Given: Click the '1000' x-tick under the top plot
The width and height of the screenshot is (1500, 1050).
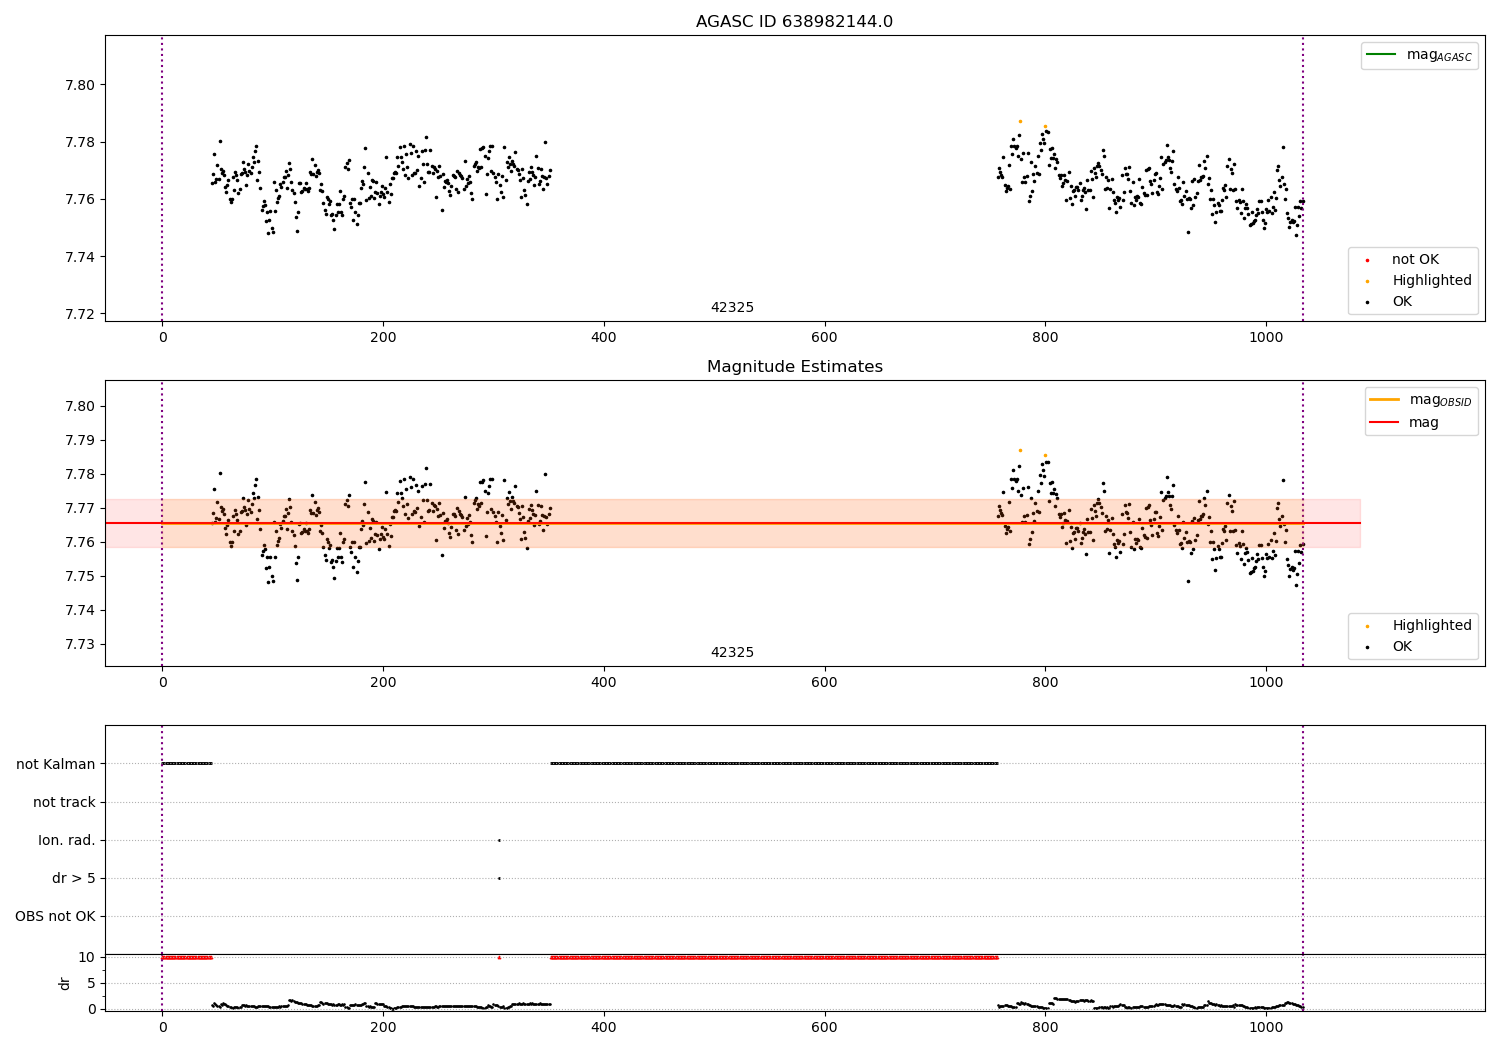Looking at the screenshot, I should pos(1266,338).
